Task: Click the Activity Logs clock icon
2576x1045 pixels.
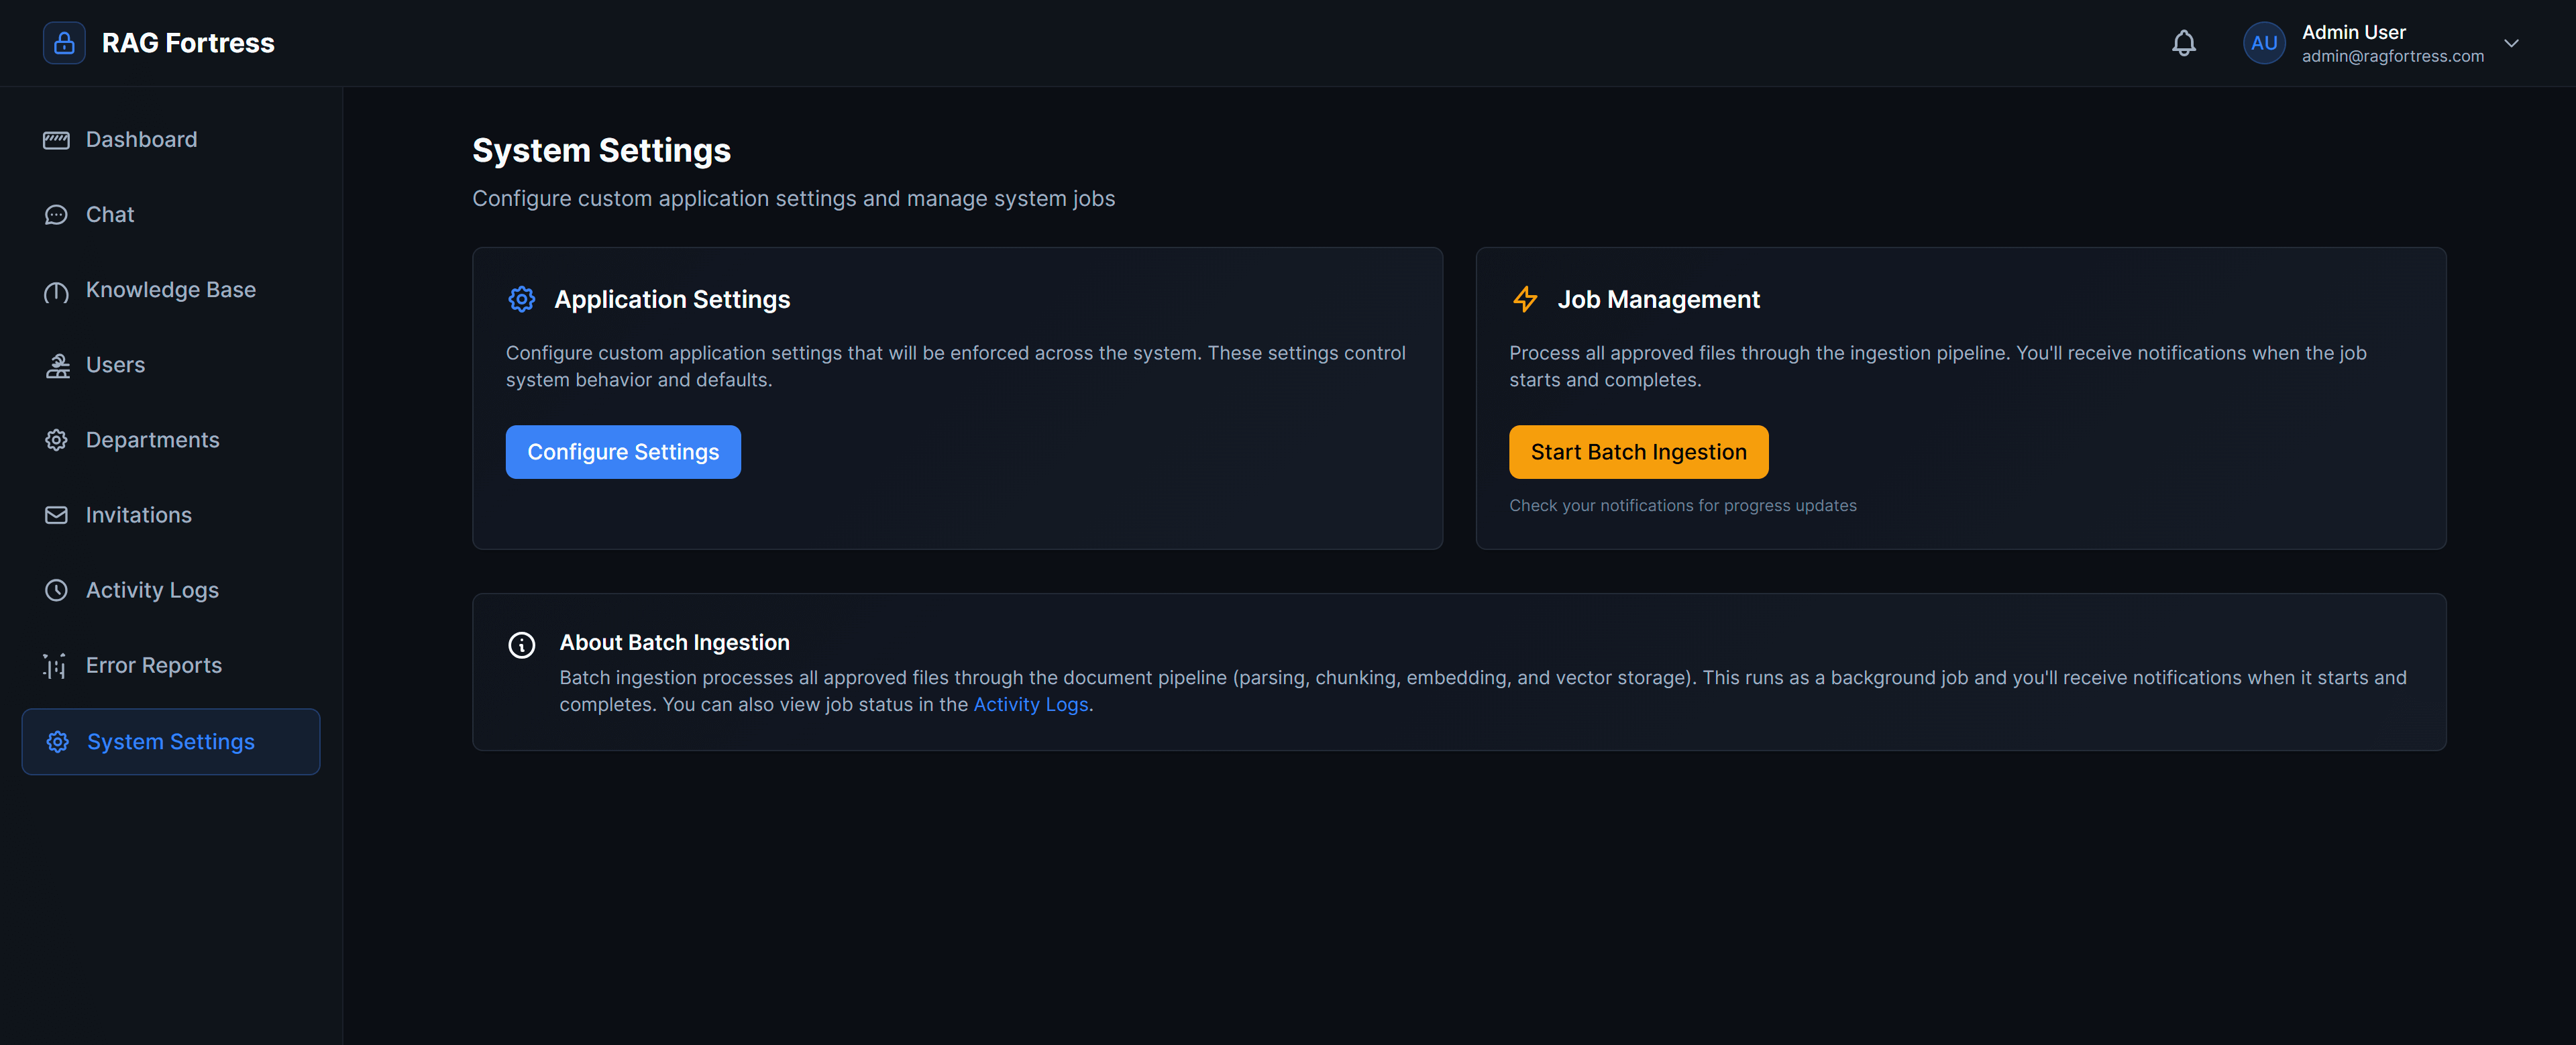Action: point(57,590)
